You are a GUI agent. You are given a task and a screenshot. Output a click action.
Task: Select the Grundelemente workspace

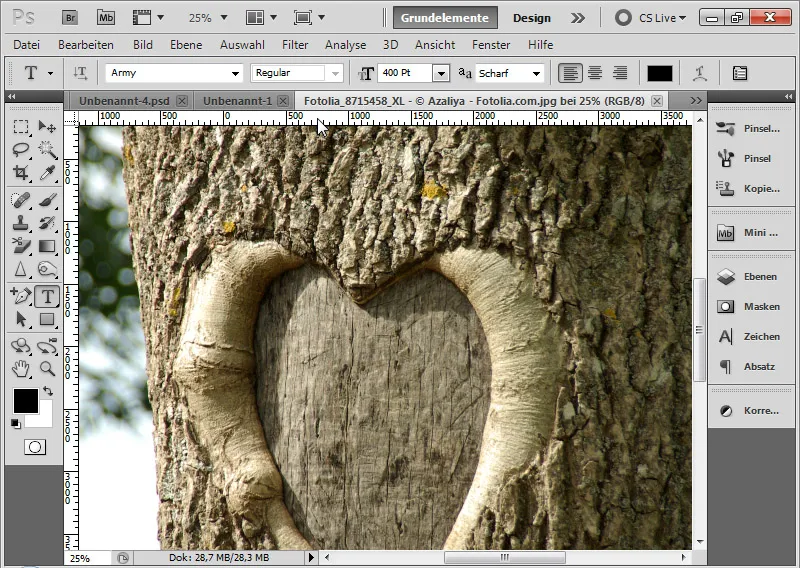tap(445, 18)
